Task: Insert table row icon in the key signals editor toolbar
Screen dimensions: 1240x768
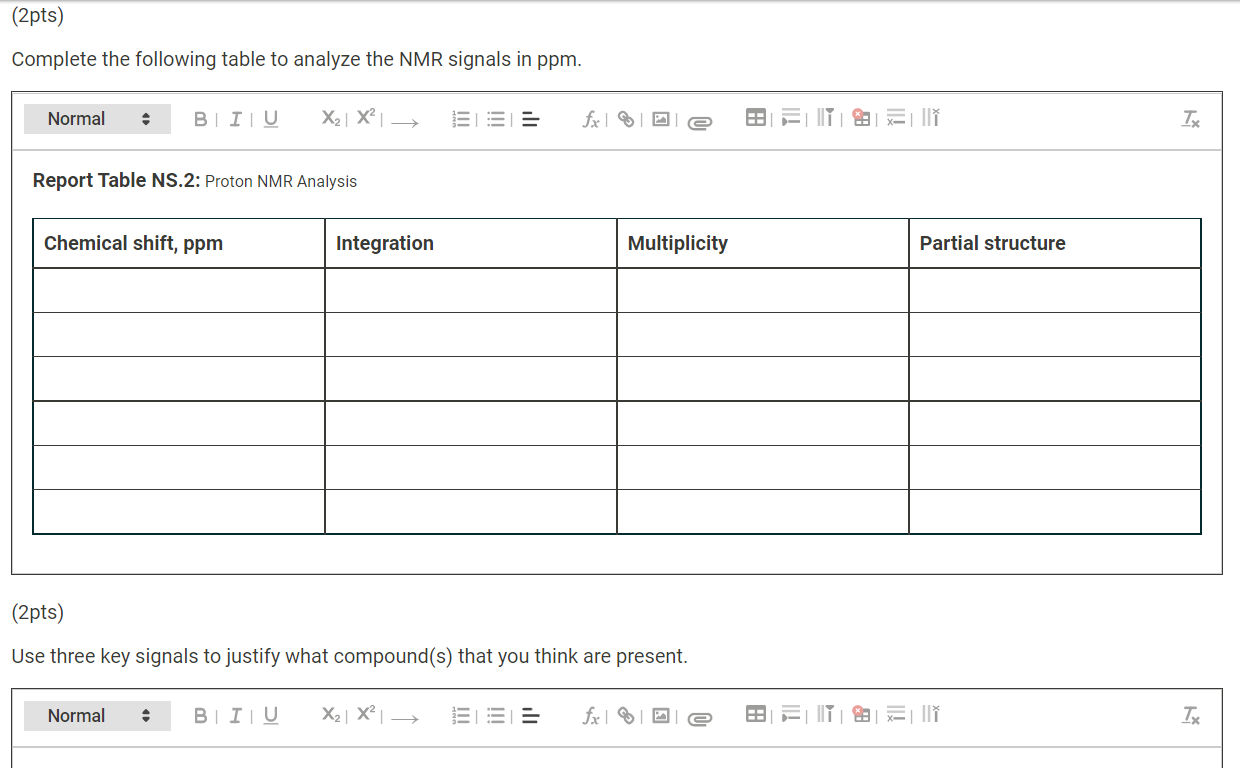Action: pos(791,716)
